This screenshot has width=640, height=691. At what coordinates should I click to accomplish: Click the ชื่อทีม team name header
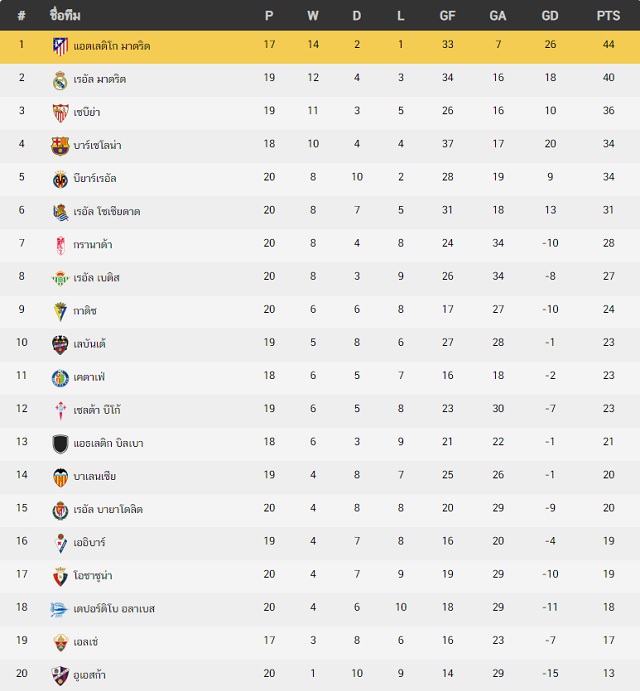65,15
